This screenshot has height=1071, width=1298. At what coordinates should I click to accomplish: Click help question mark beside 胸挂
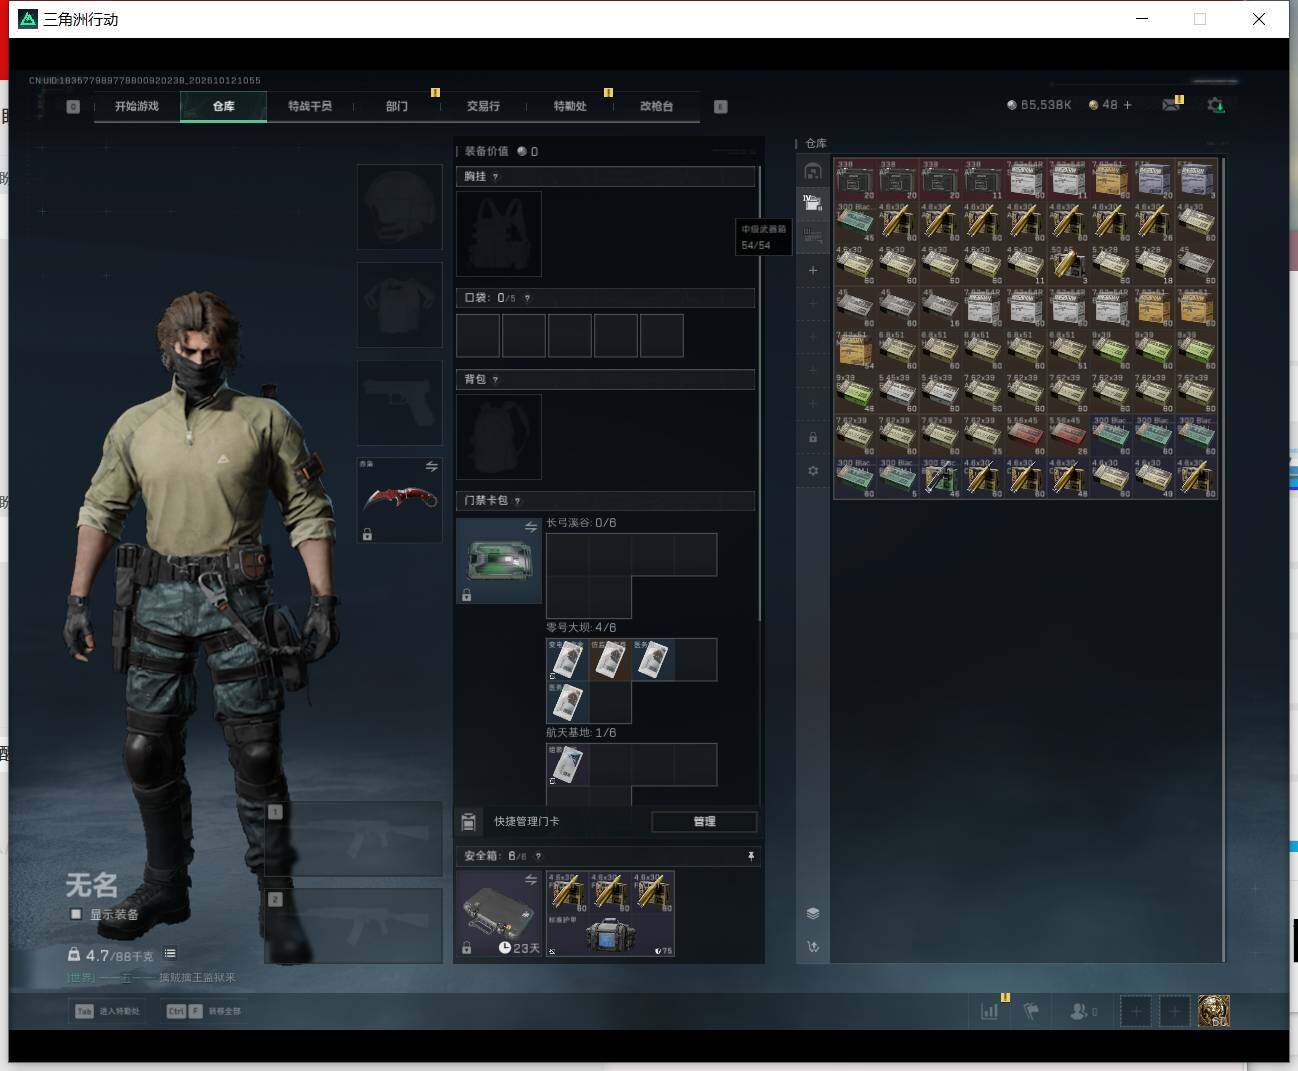(x=495, y=177)
